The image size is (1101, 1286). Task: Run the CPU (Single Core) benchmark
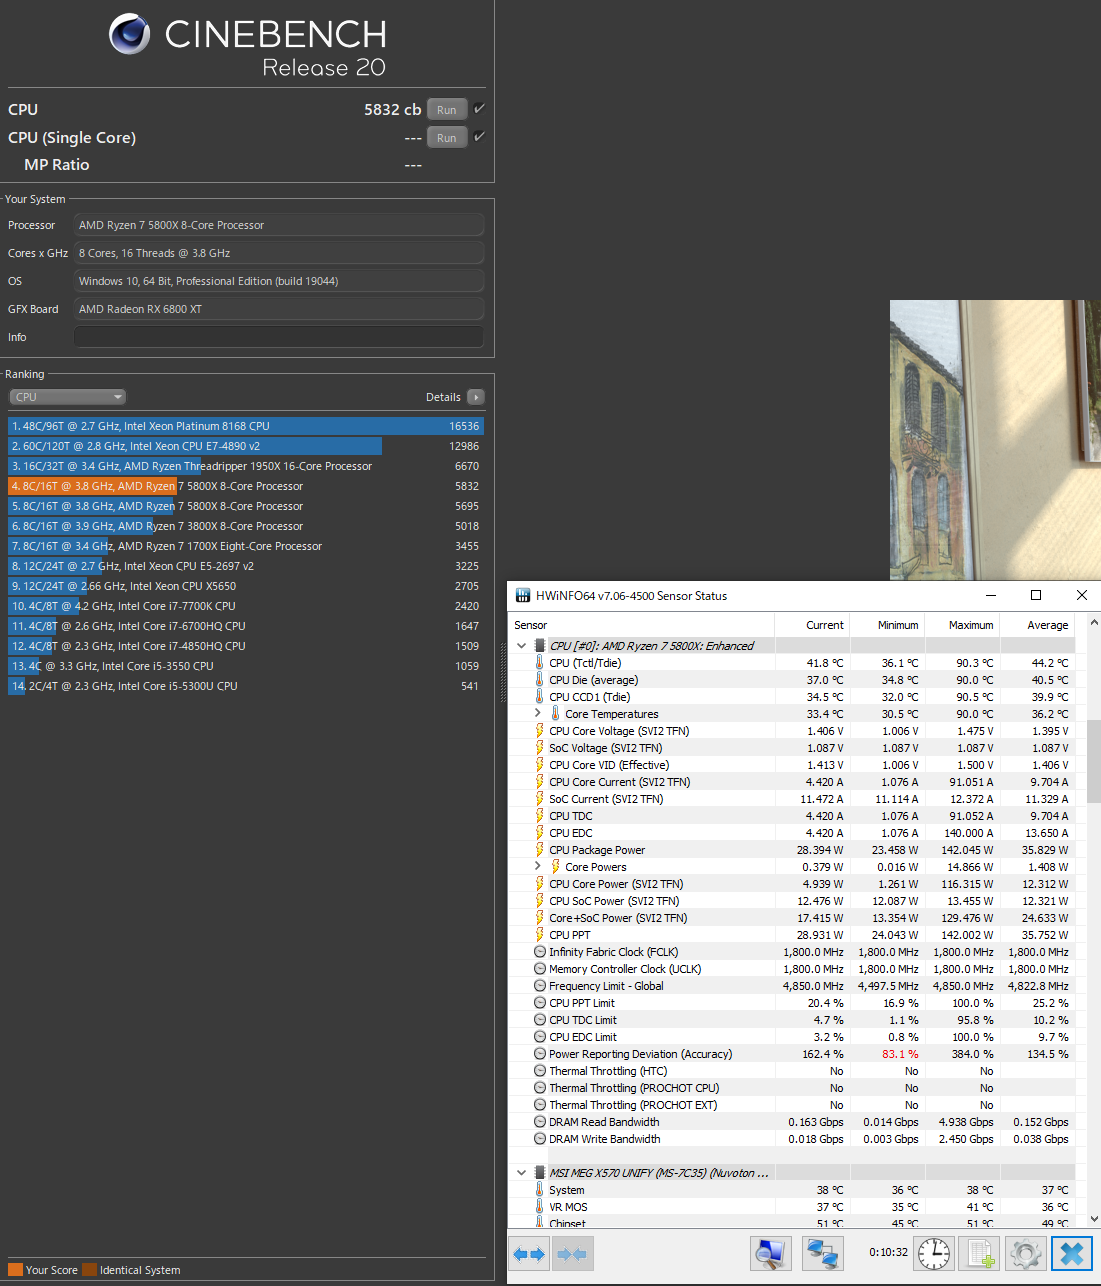coord(447,137)
